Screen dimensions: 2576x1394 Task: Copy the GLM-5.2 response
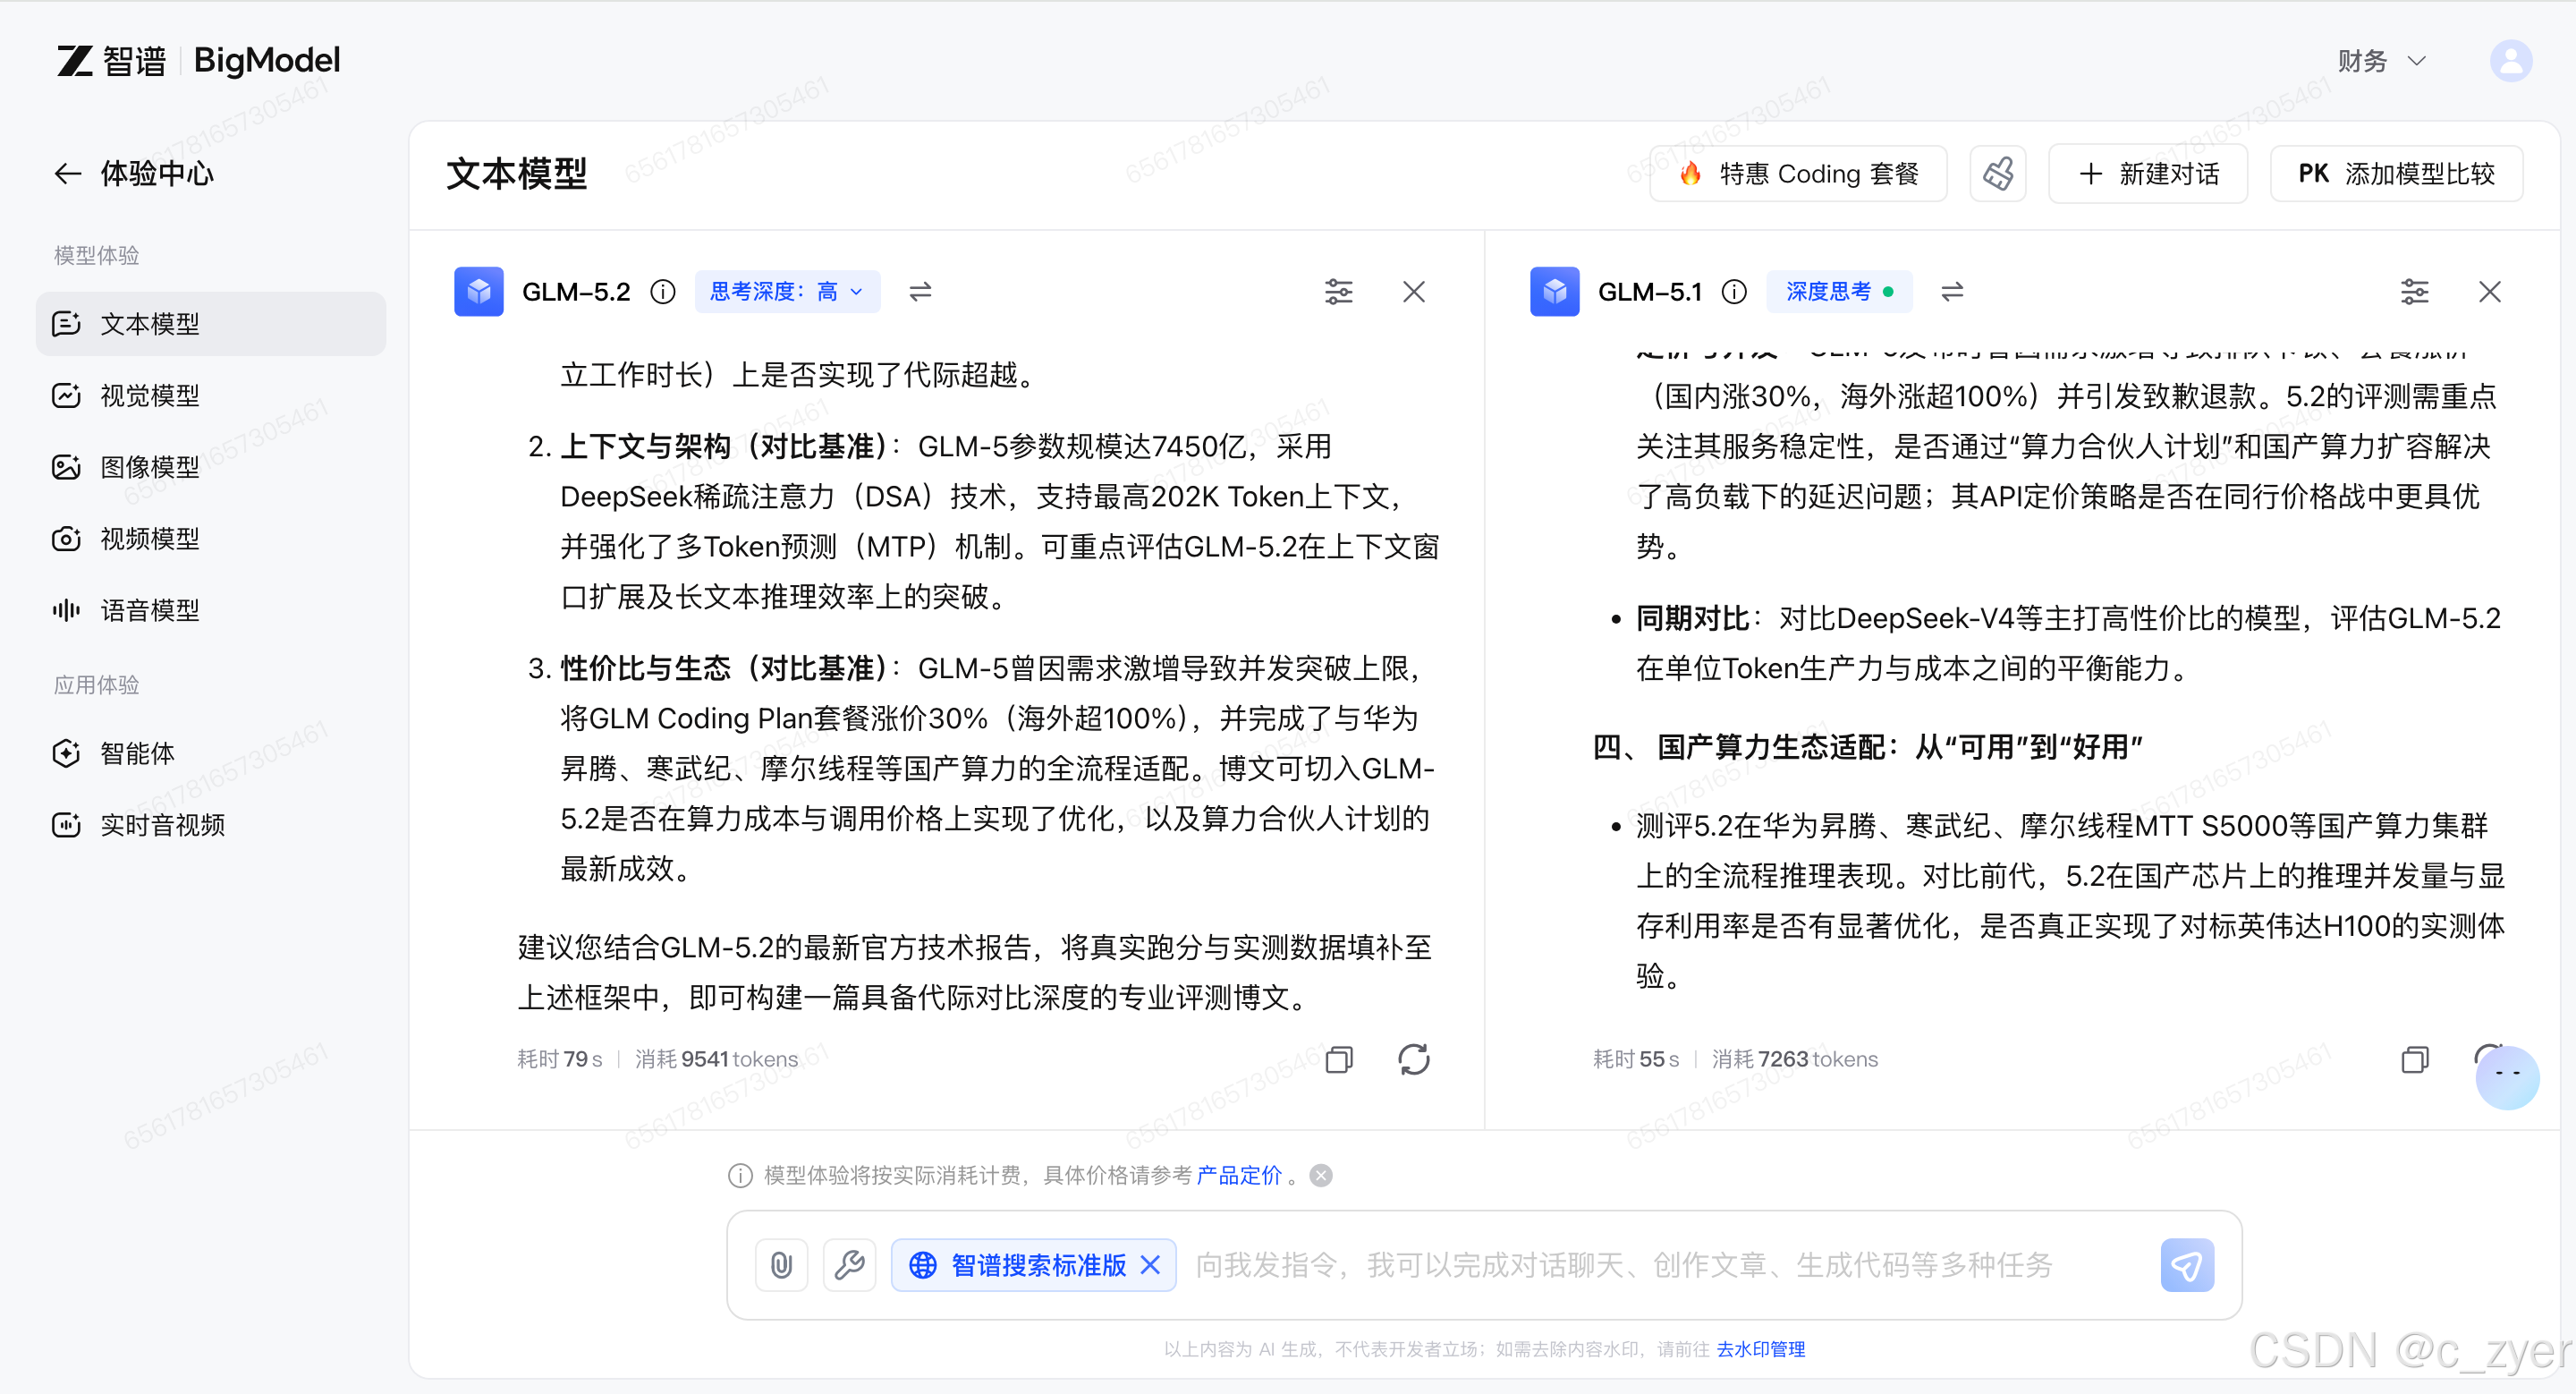tap(1339, 1059)
